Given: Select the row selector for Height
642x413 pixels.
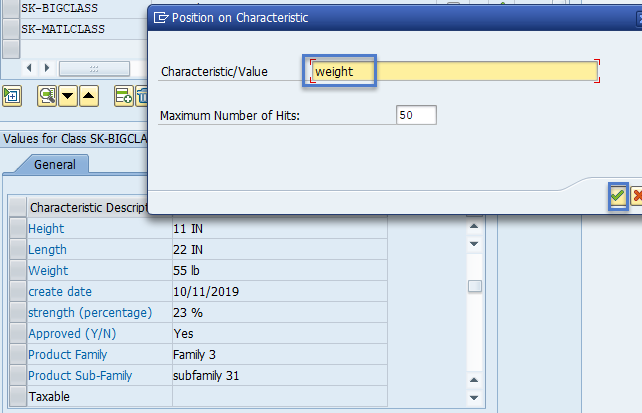Looking at the screenshot, I should pos(17,229).
